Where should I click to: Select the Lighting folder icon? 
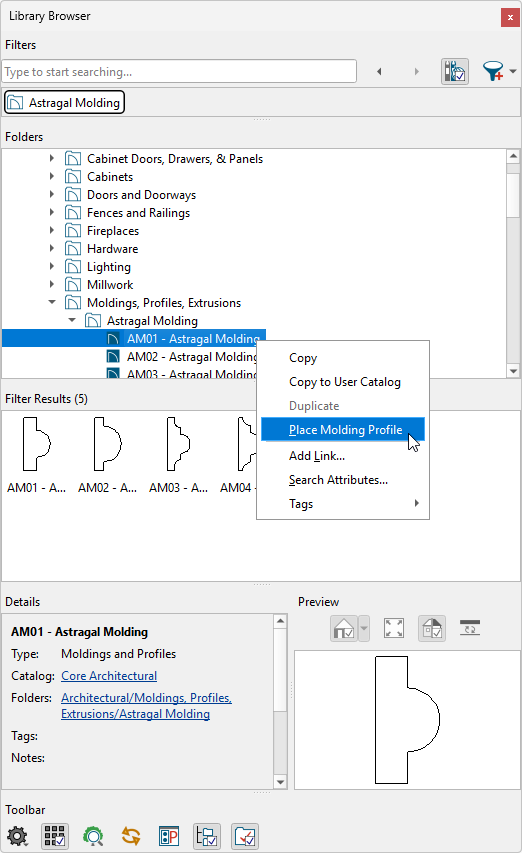(73, 266)
